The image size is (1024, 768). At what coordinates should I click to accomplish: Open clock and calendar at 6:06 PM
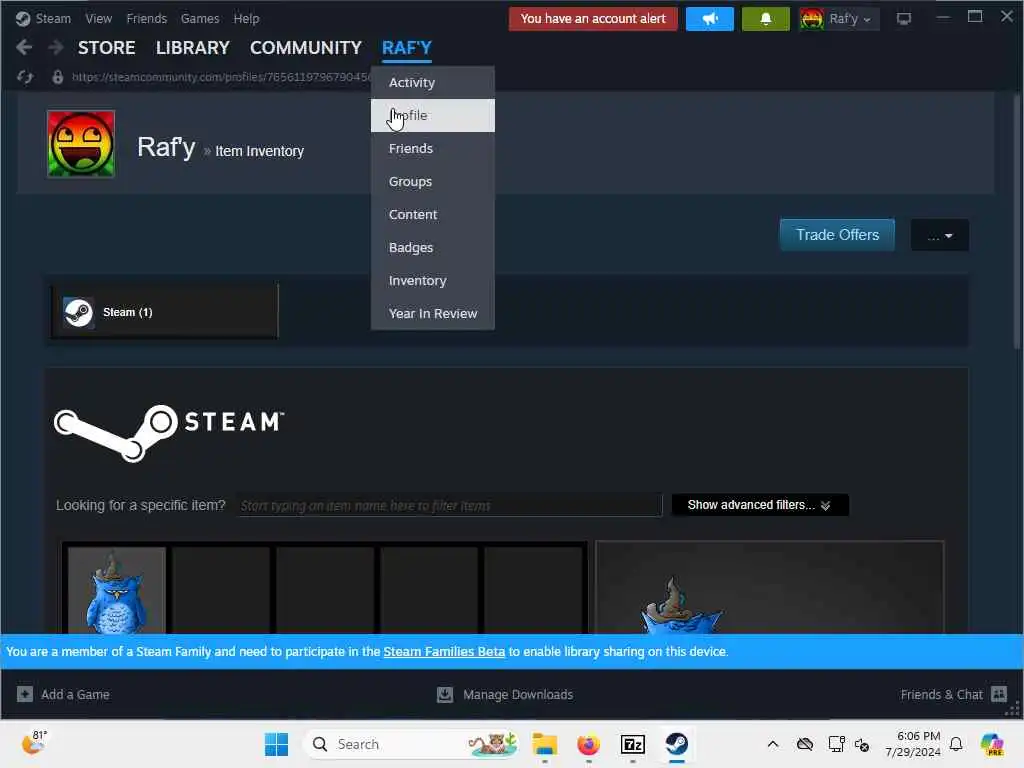(x=912, y=744)
